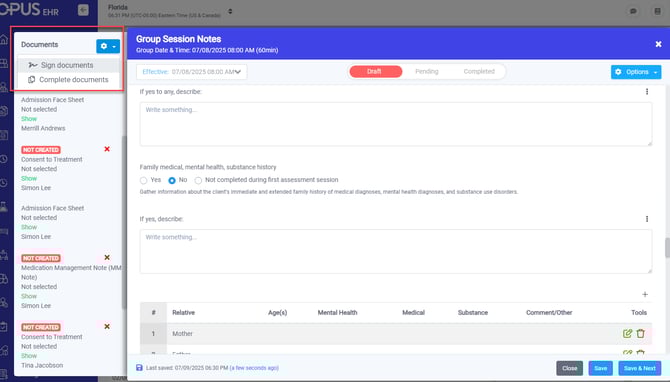
Task: Open the Documents gear dropdown
Action: (108, 46)
